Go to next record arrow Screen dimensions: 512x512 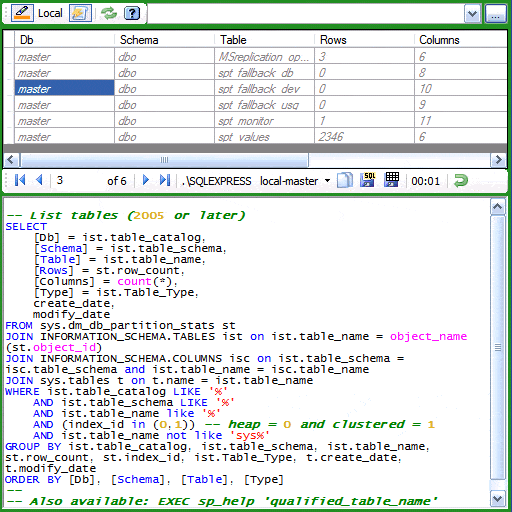point(146,180)
